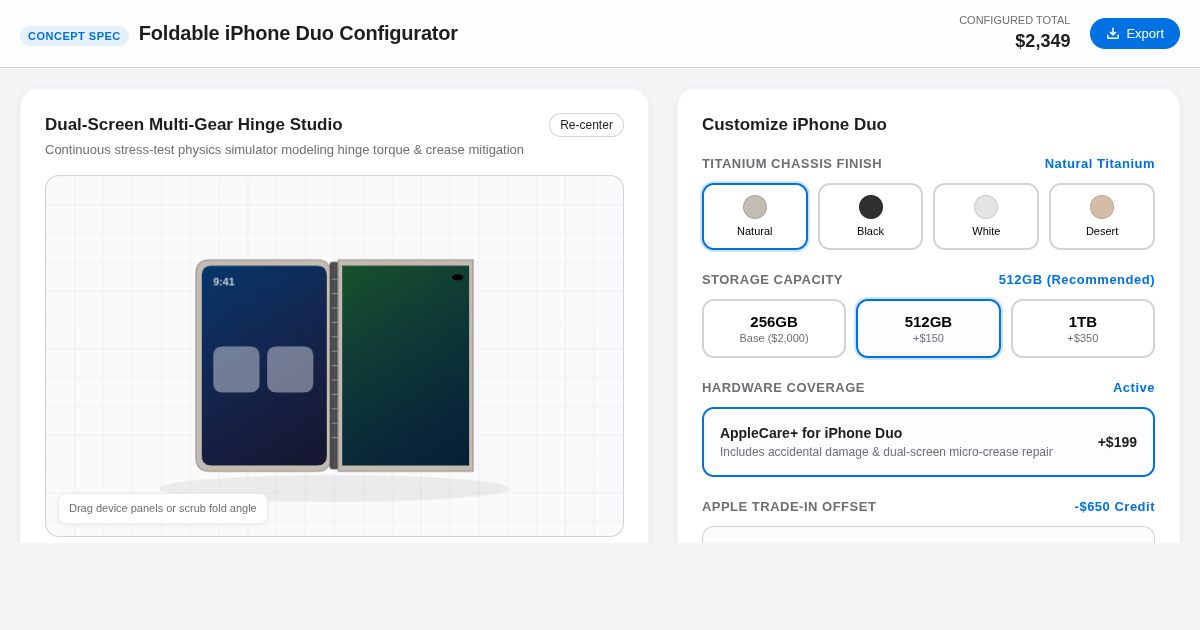Select 512GB storage option
Viewport: 1200px width, 630px height.
point(928,328)
